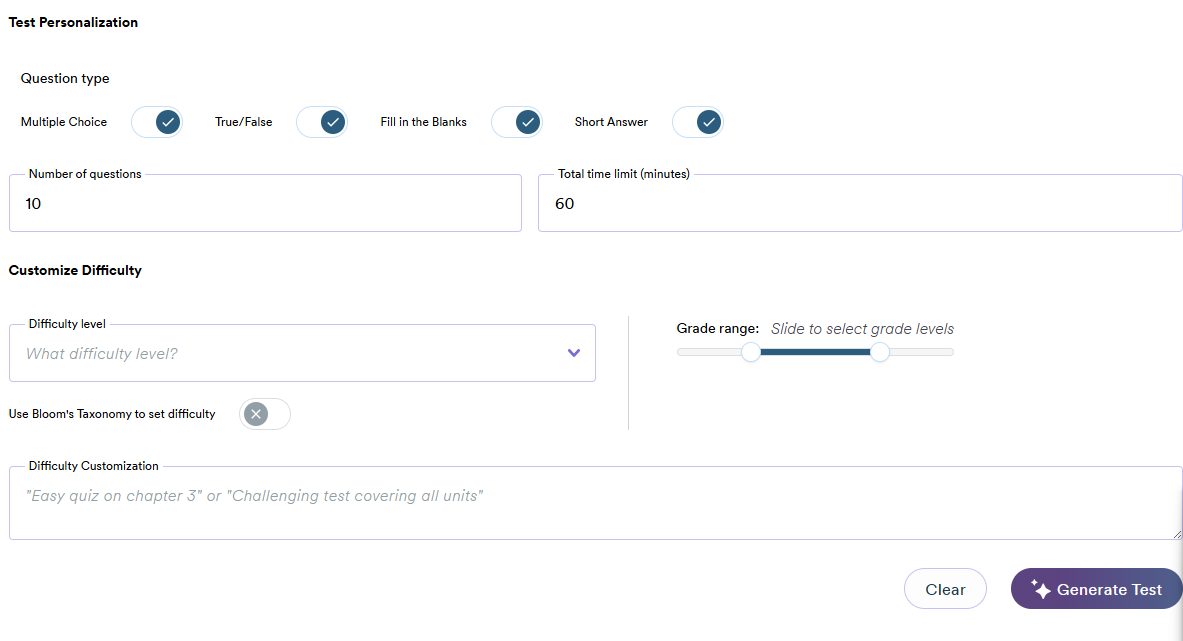Click the Use Bloom's Taxonomy label text
1183x641 pixels.
coord(112,414)
